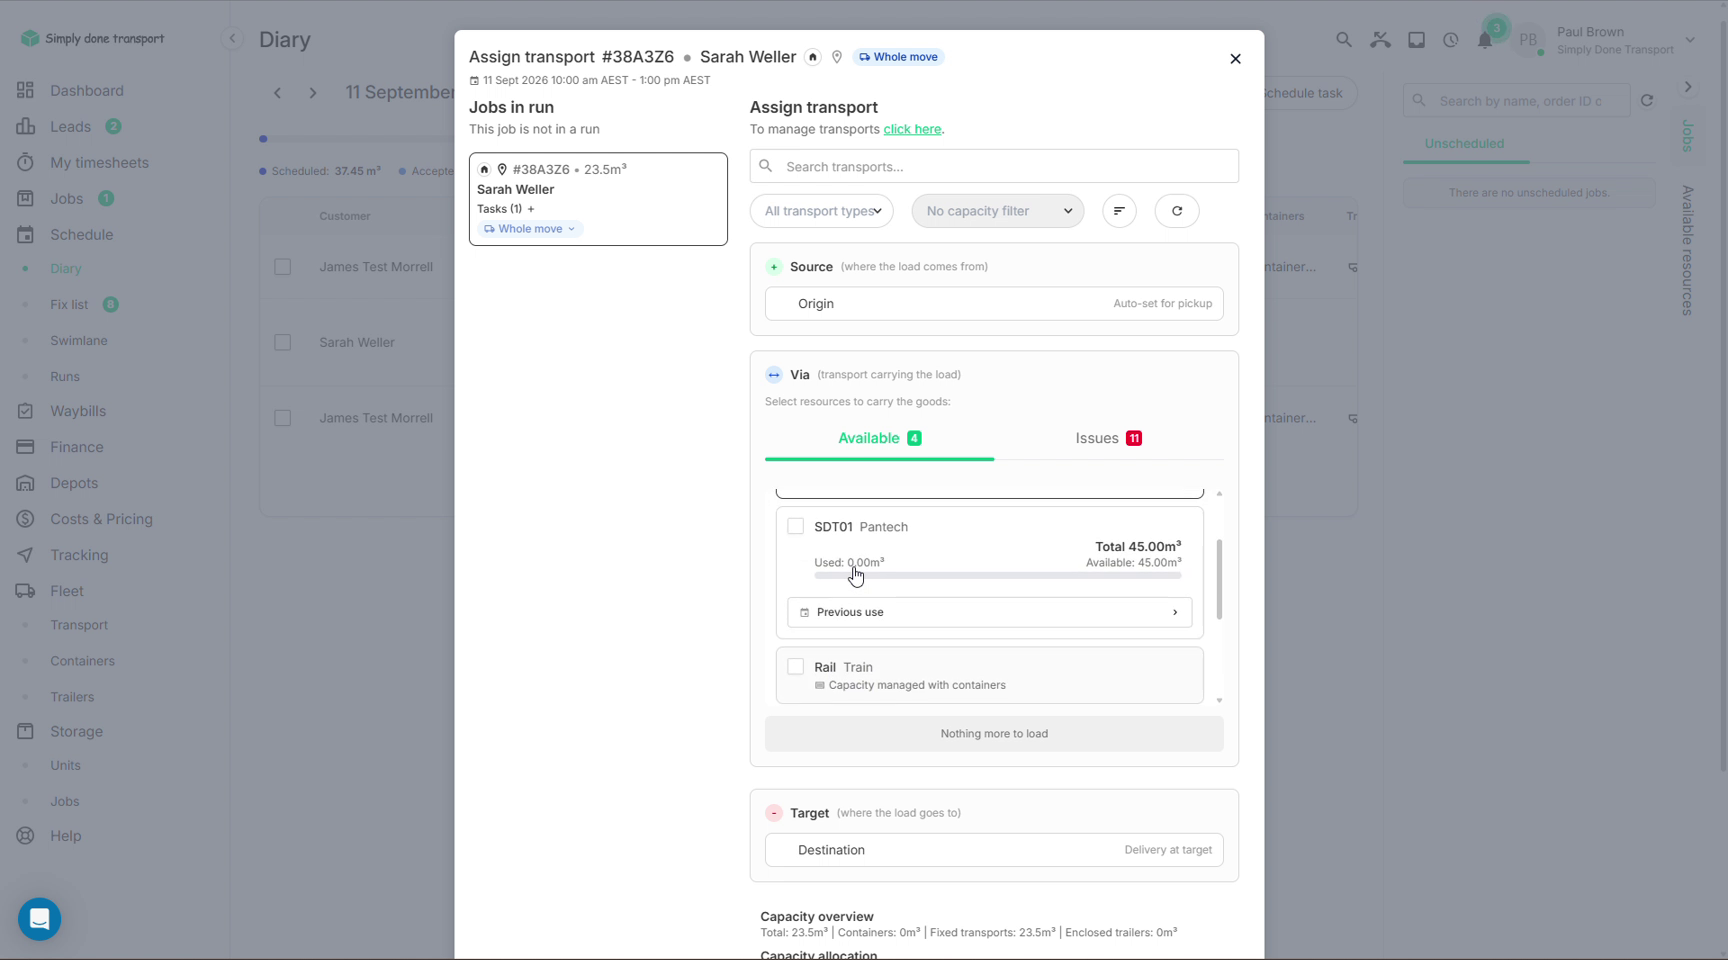This screenshot has height=960, width=1728.
Task: Go to next day in Diary
Action: coord(313,93)
